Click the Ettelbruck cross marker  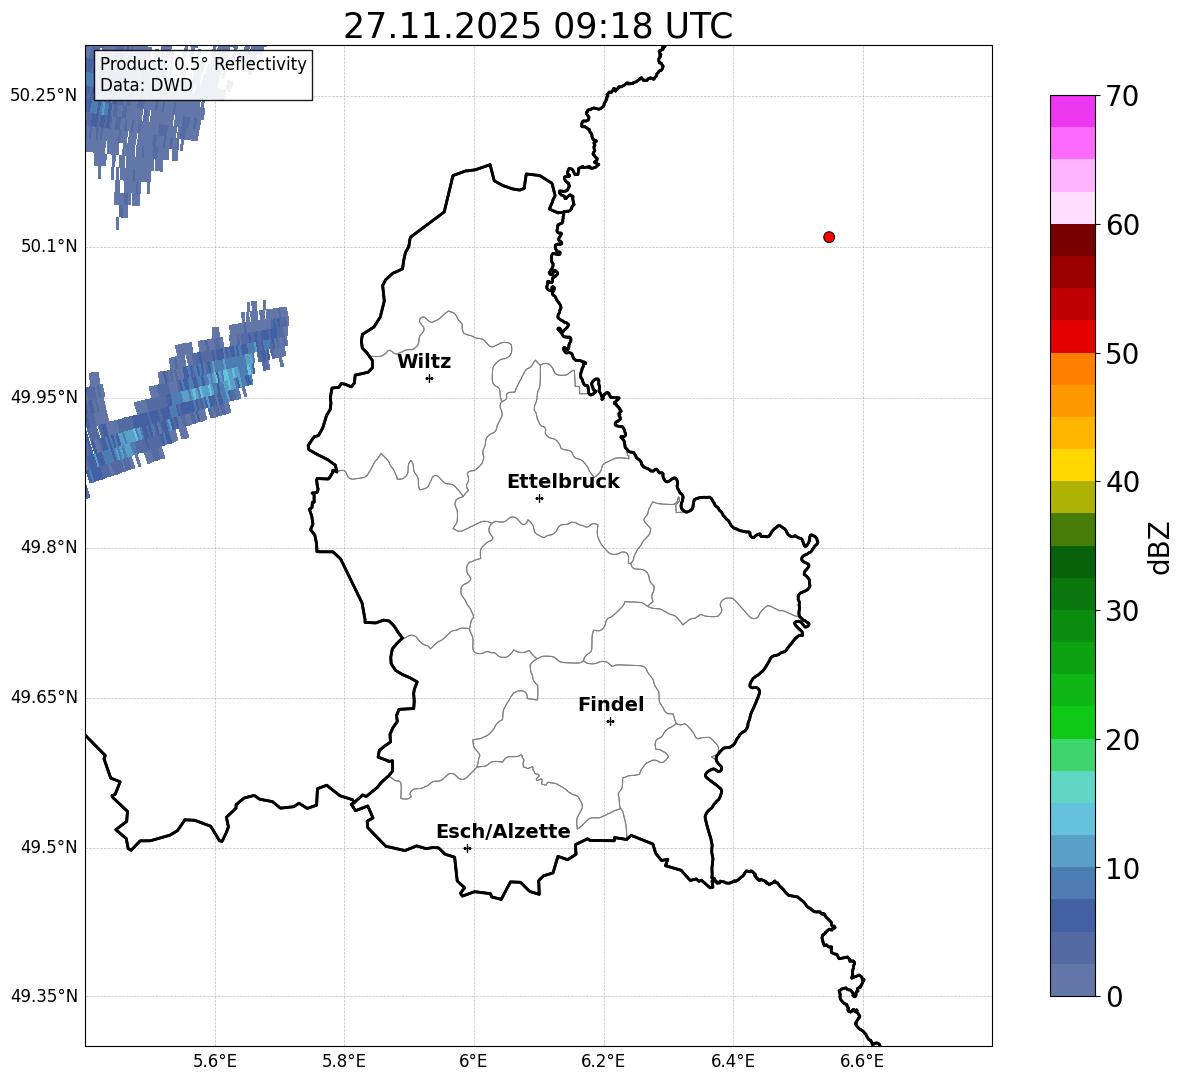(x=539, y=498)
